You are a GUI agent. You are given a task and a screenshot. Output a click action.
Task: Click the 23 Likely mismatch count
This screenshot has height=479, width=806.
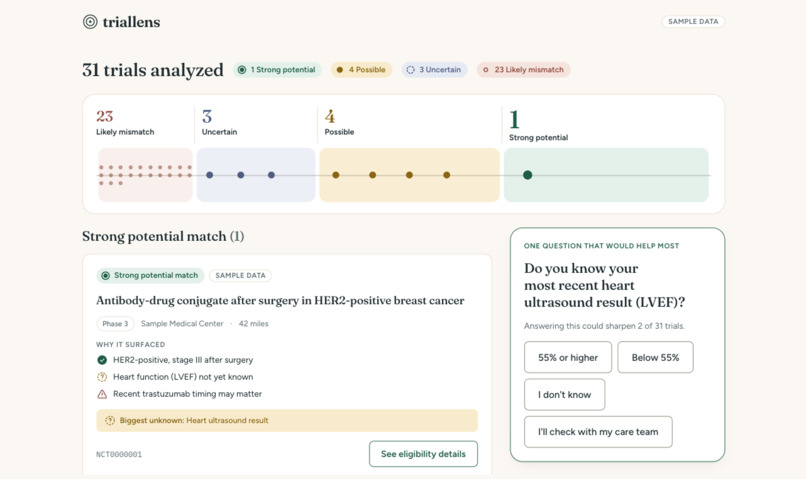pos(105,116)
